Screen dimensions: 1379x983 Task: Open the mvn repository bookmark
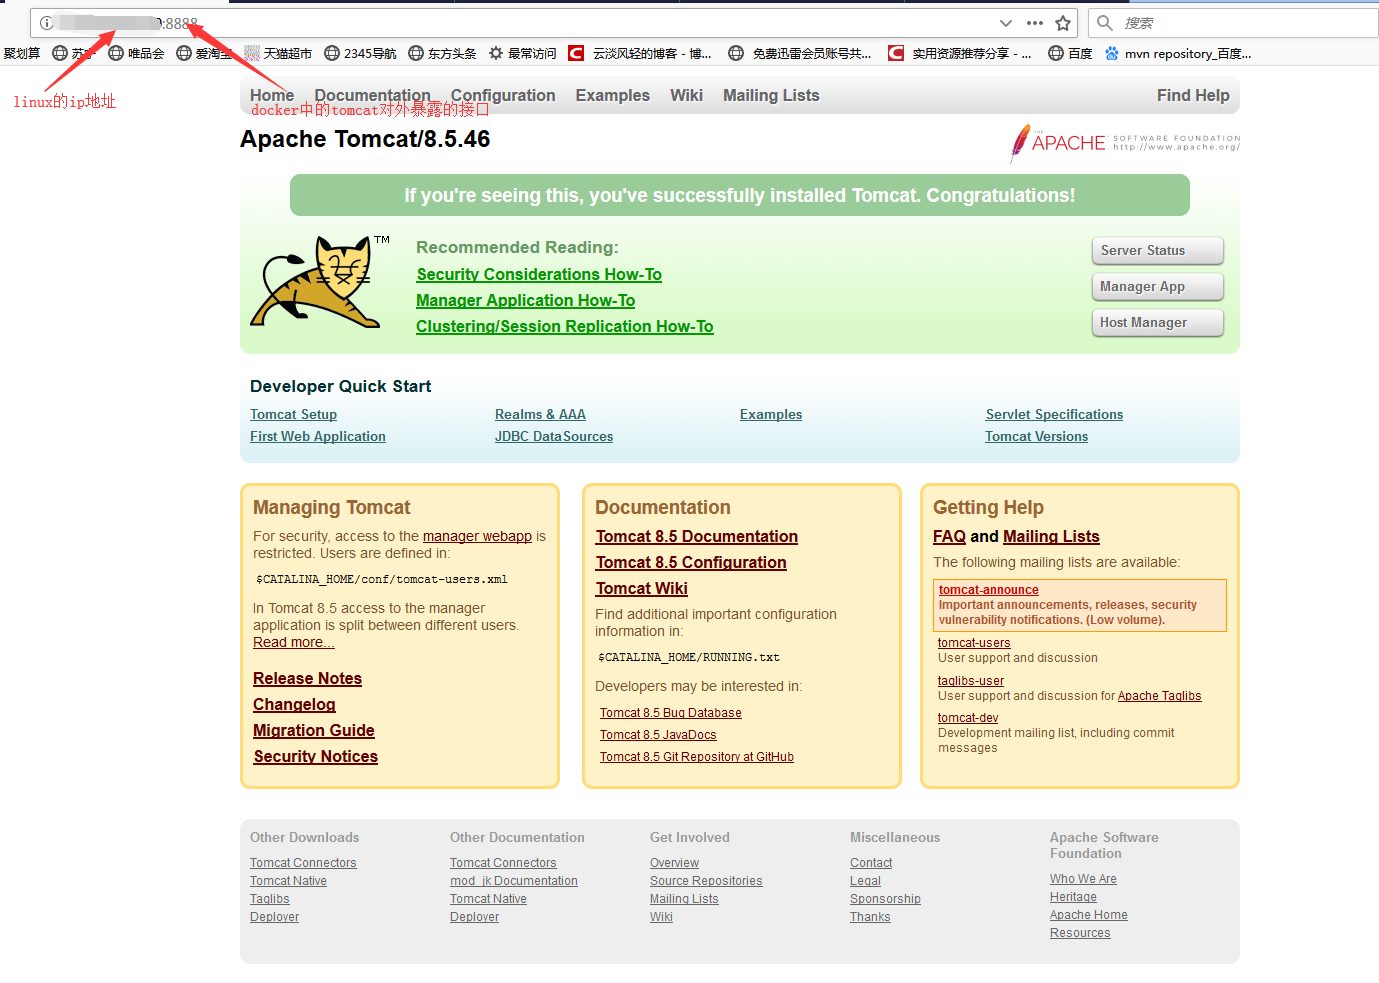click(x=1178, y=54)
